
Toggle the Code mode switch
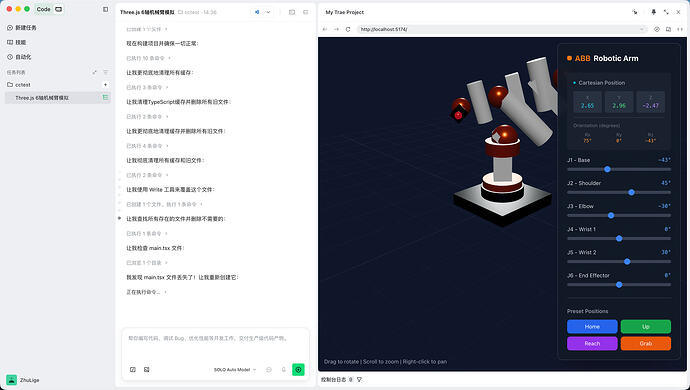(x=43, y=9)
